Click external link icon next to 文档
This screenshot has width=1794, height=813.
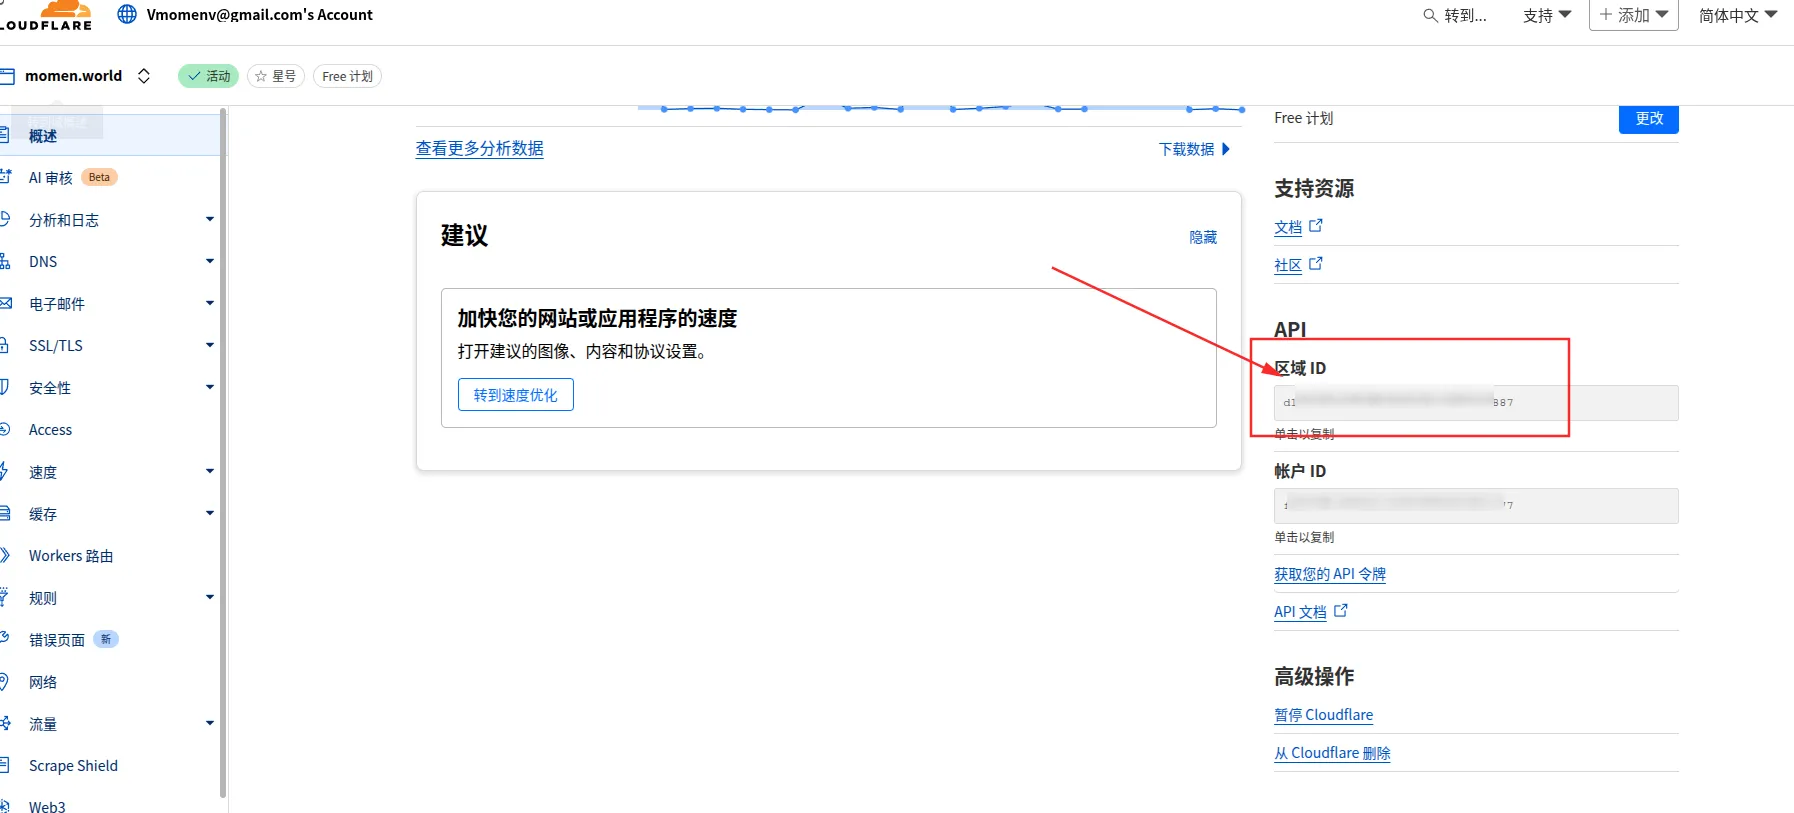click(x=1316, y=226)
